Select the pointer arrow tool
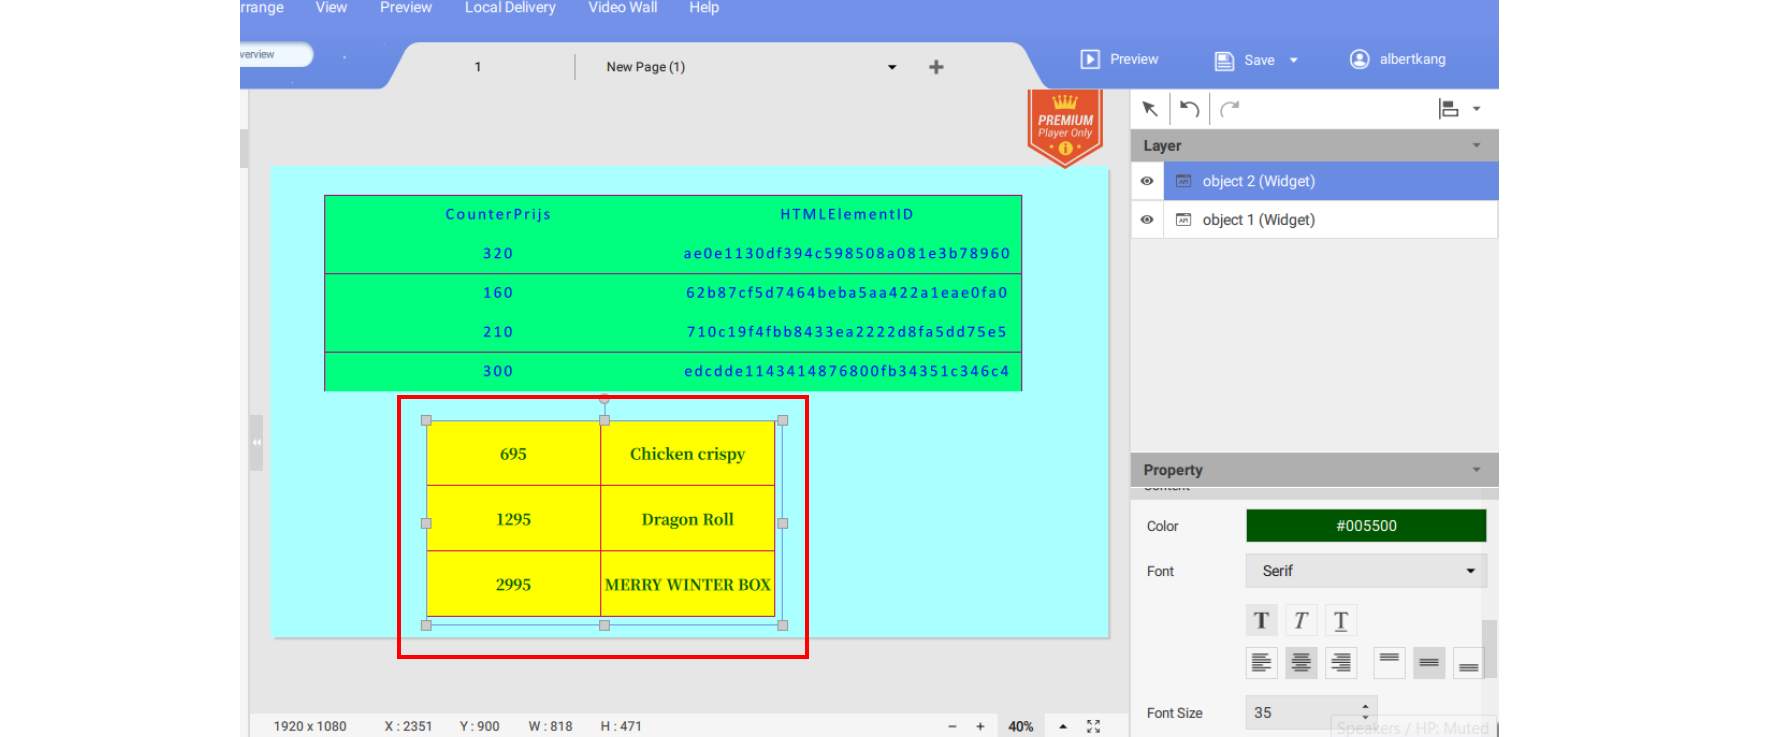The width and height of the screenshot is (1770, 737). tap(1150, 109)
